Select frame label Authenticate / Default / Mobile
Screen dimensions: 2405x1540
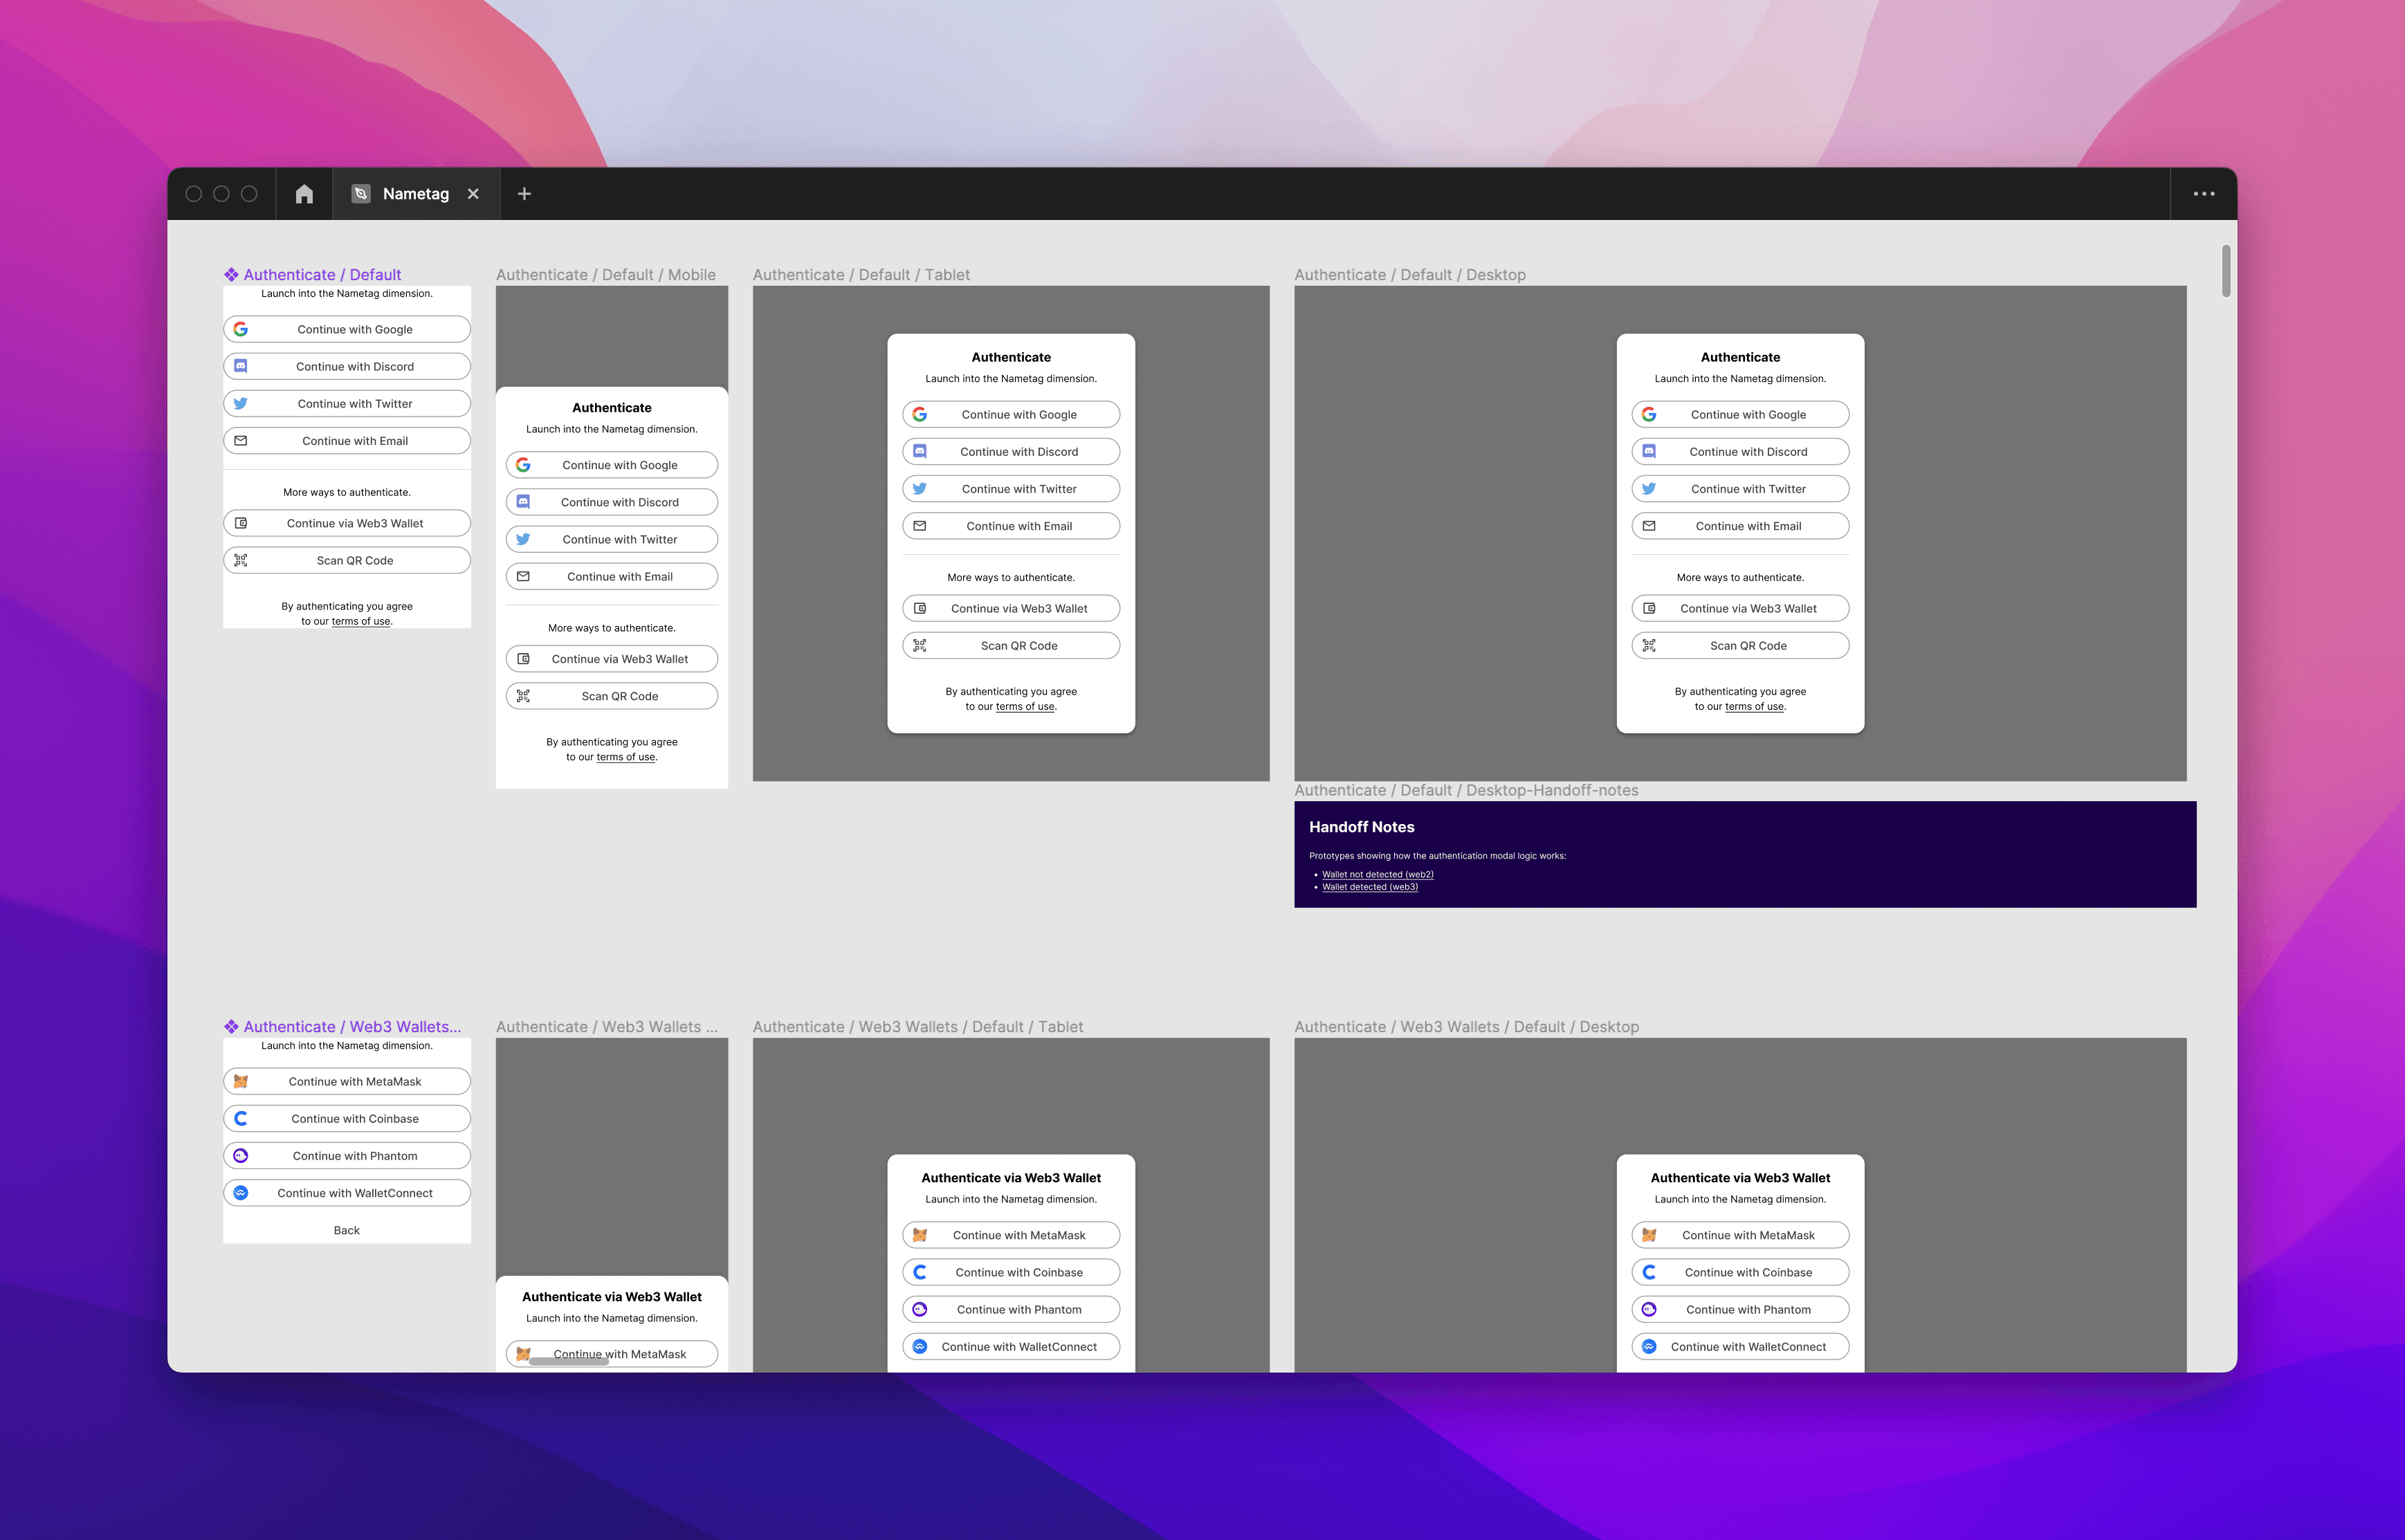pyautogui.click(x=605, y=275)
